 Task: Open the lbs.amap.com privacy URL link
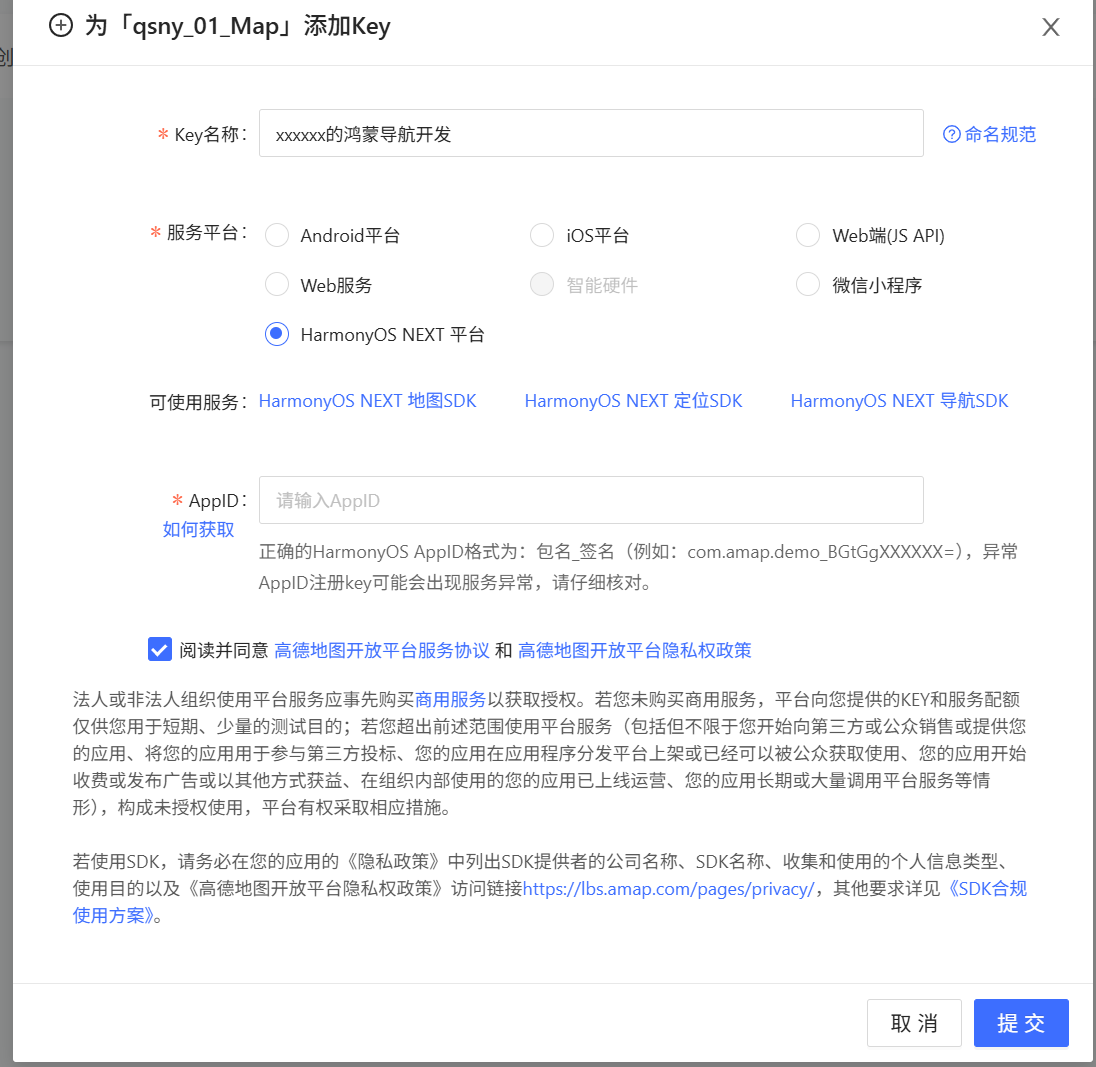point(668,889)
